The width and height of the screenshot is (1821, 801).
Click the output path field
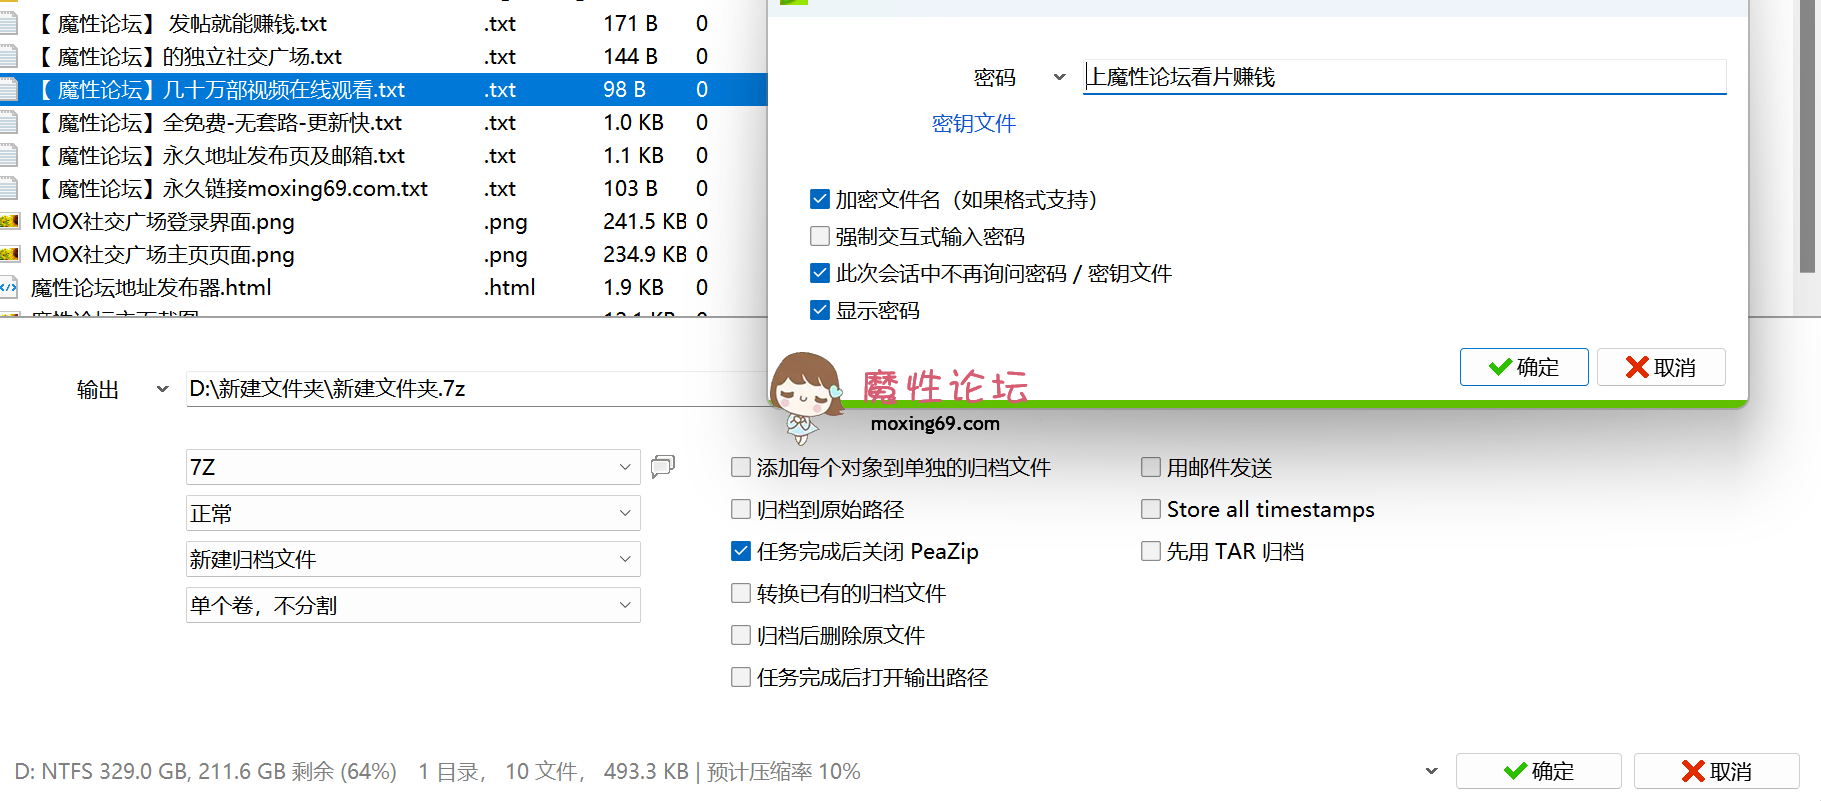point(477,389)
